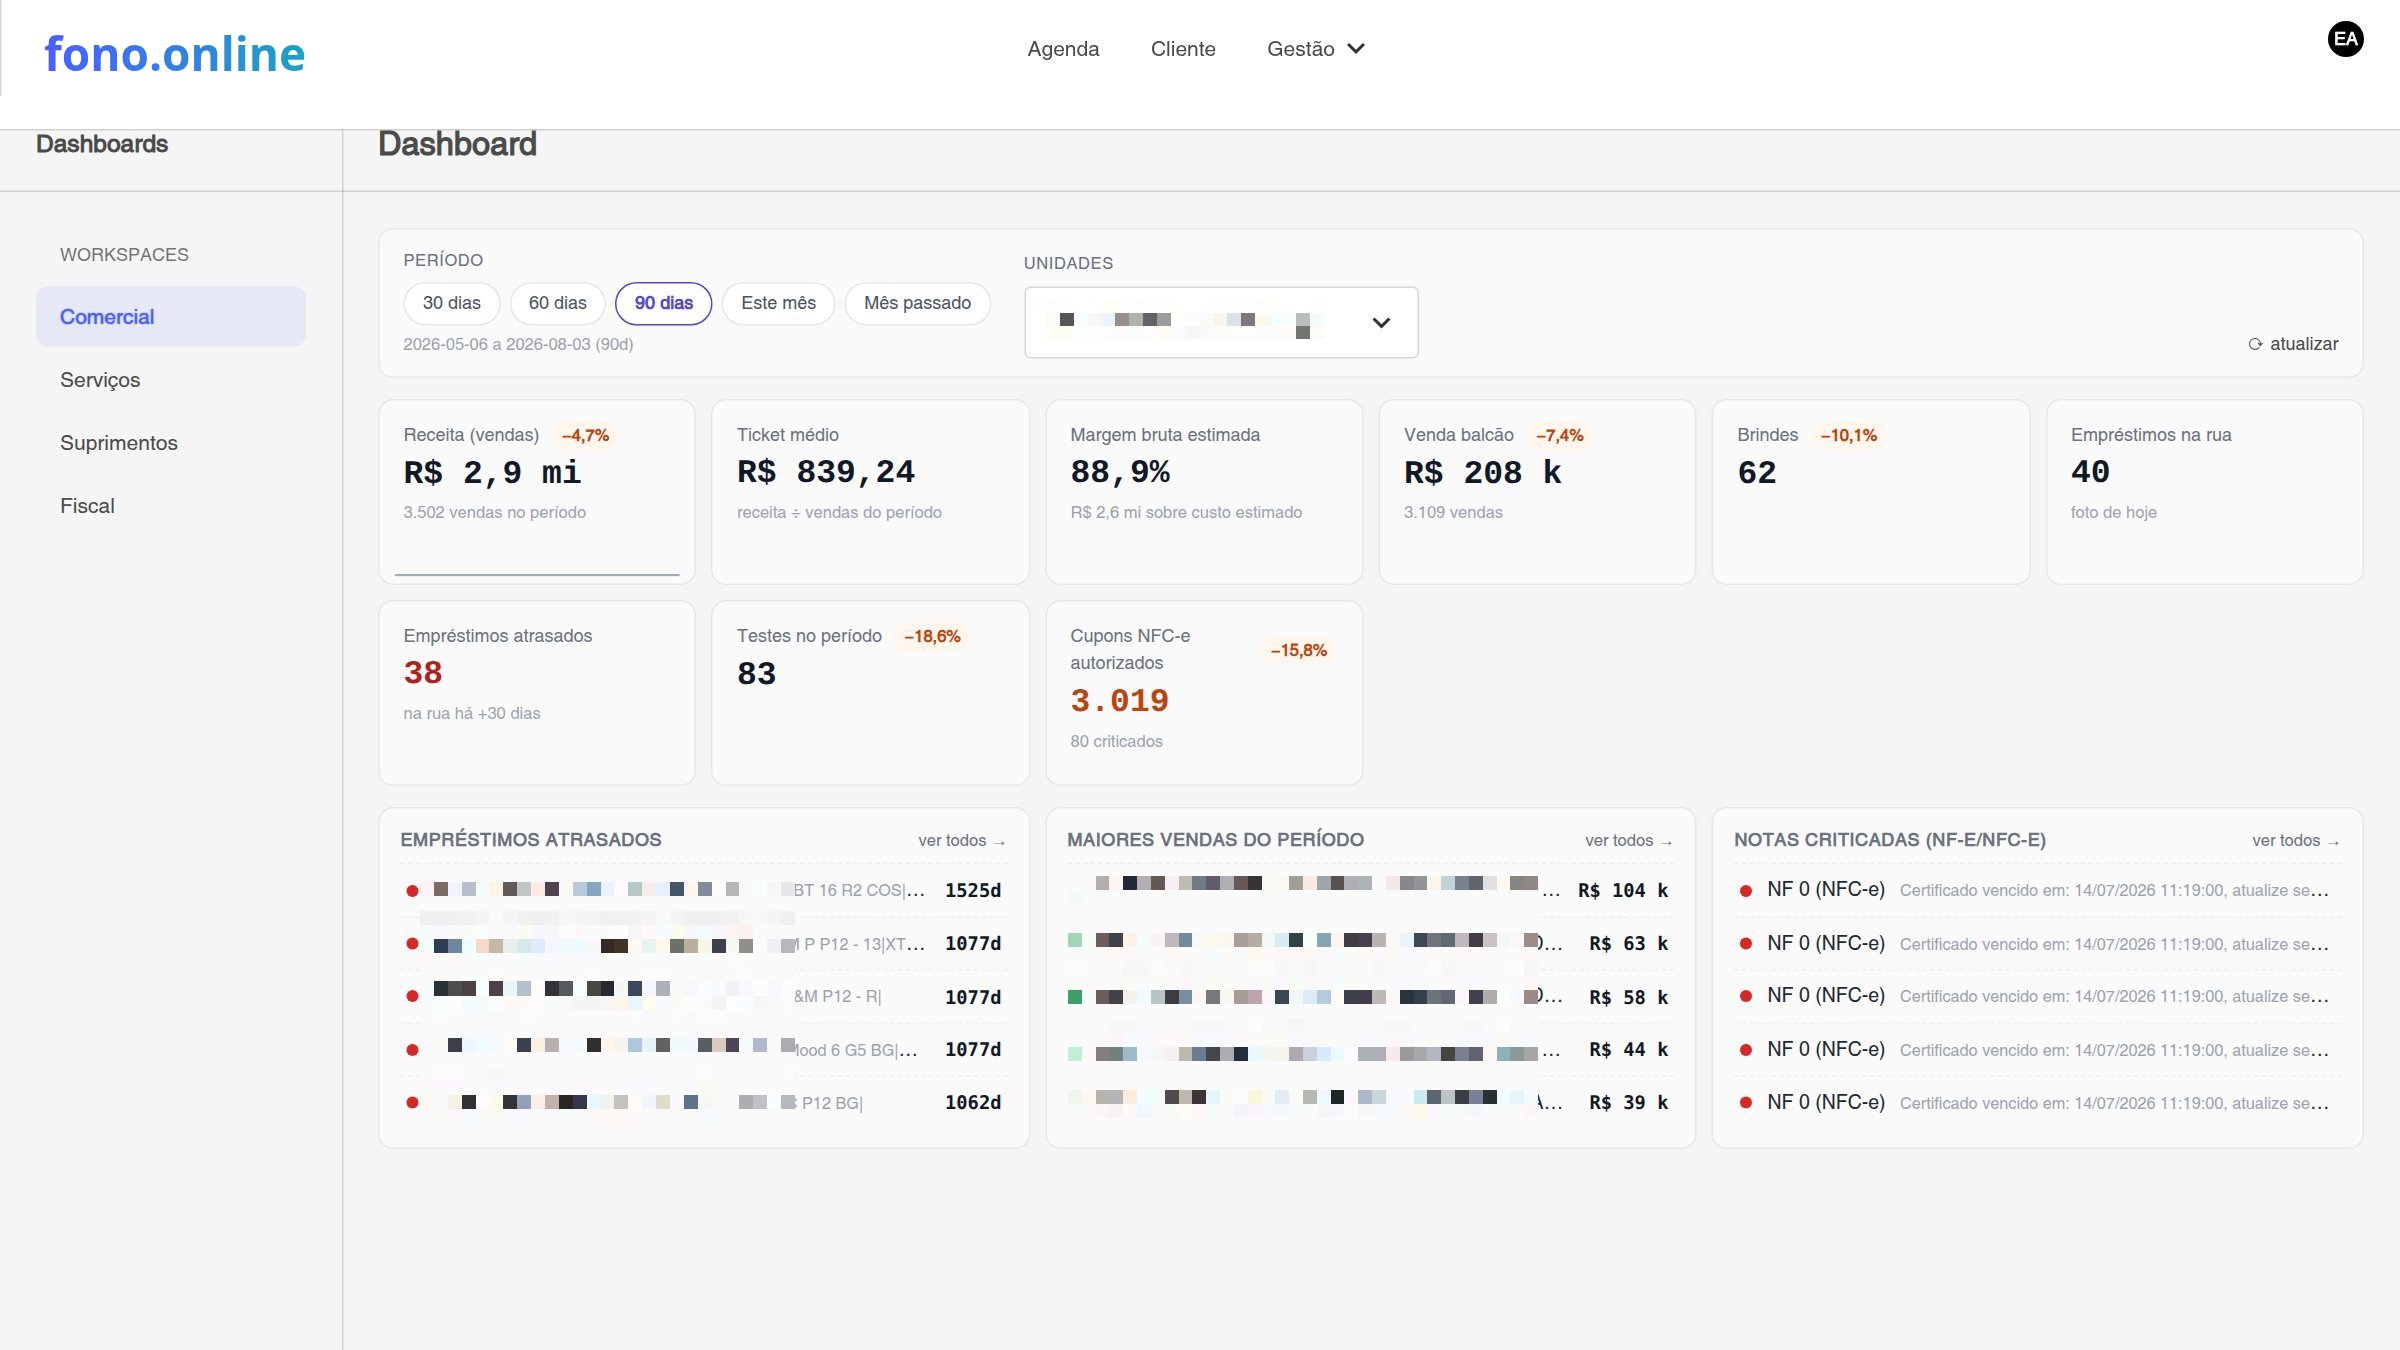
Task: Open the Unidades dropdown
Action: pyautogui.click(x=1221, y=322)
